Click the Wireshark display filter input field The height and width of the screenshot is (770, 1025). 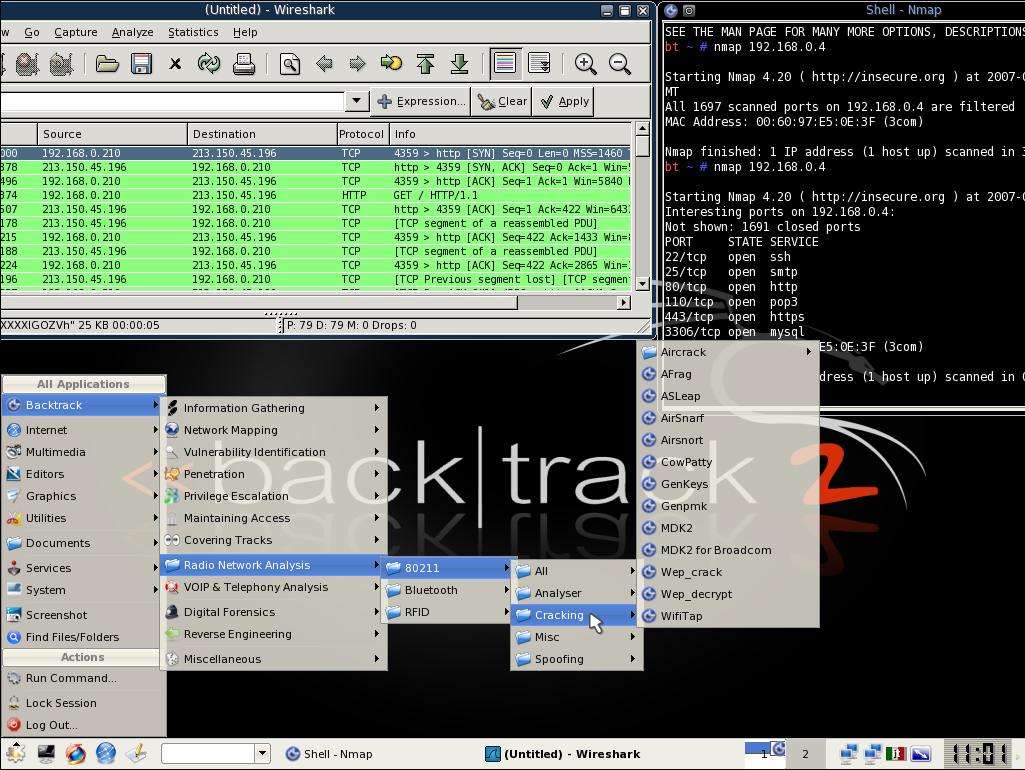coord(173,101)
